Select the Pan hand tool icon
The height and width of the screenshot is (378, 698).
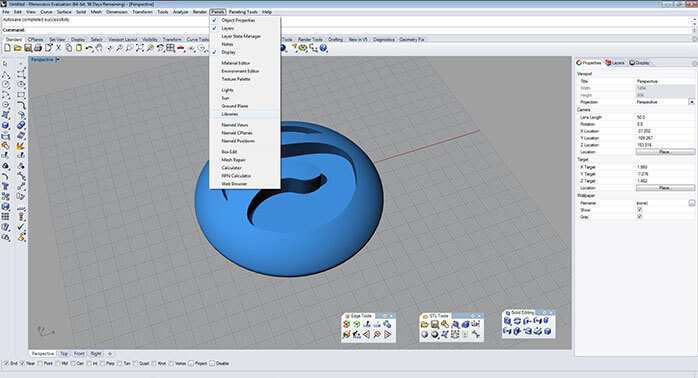pyautogui.click(x=99, y=48)
